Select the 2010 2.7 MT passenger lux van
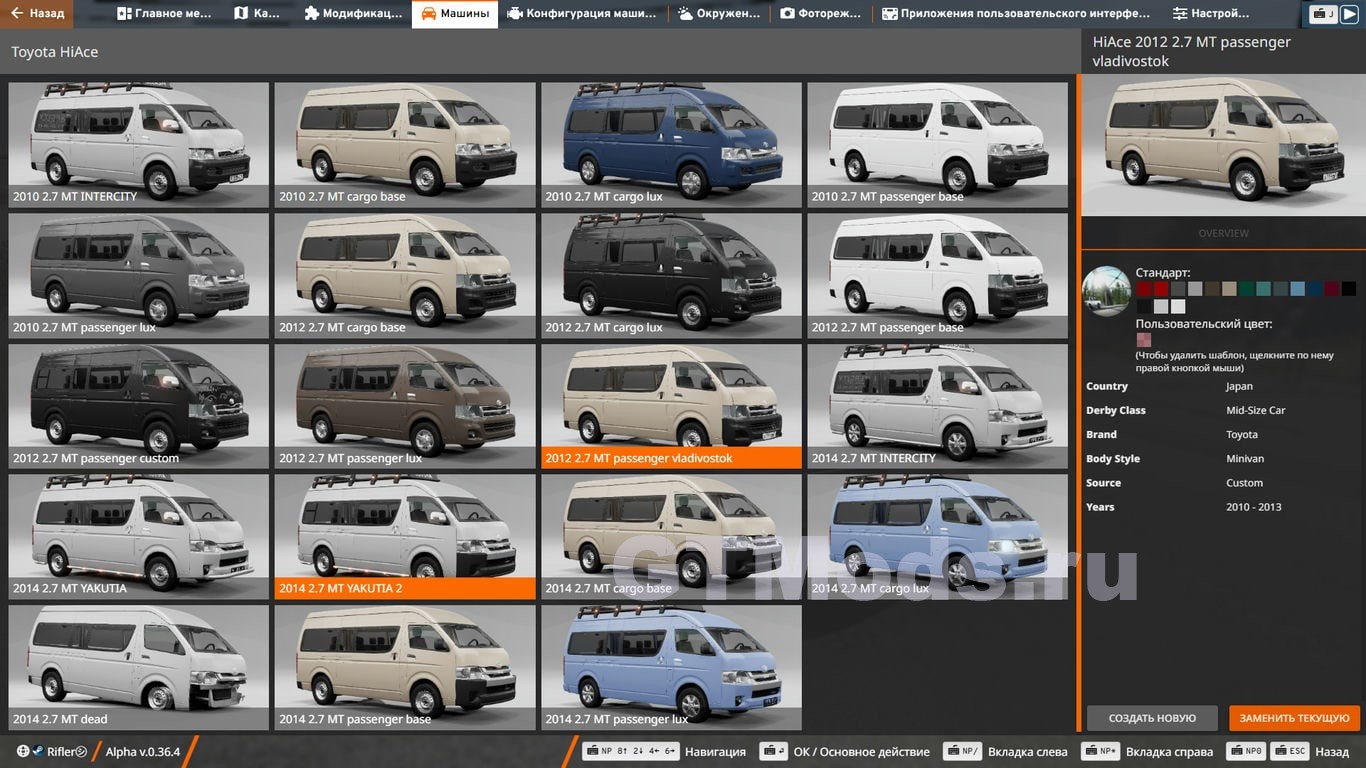 139,276
